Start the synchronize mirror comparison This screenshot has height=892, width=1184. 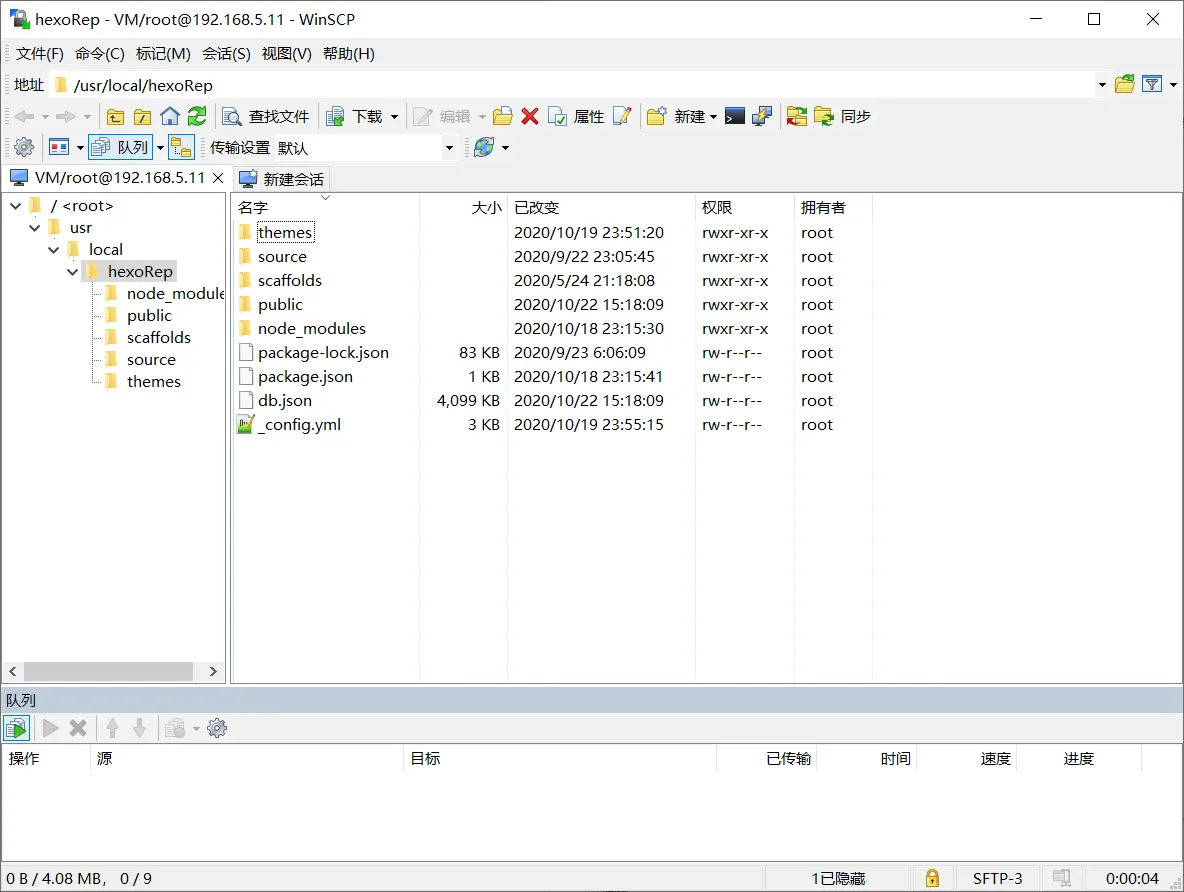796,116
